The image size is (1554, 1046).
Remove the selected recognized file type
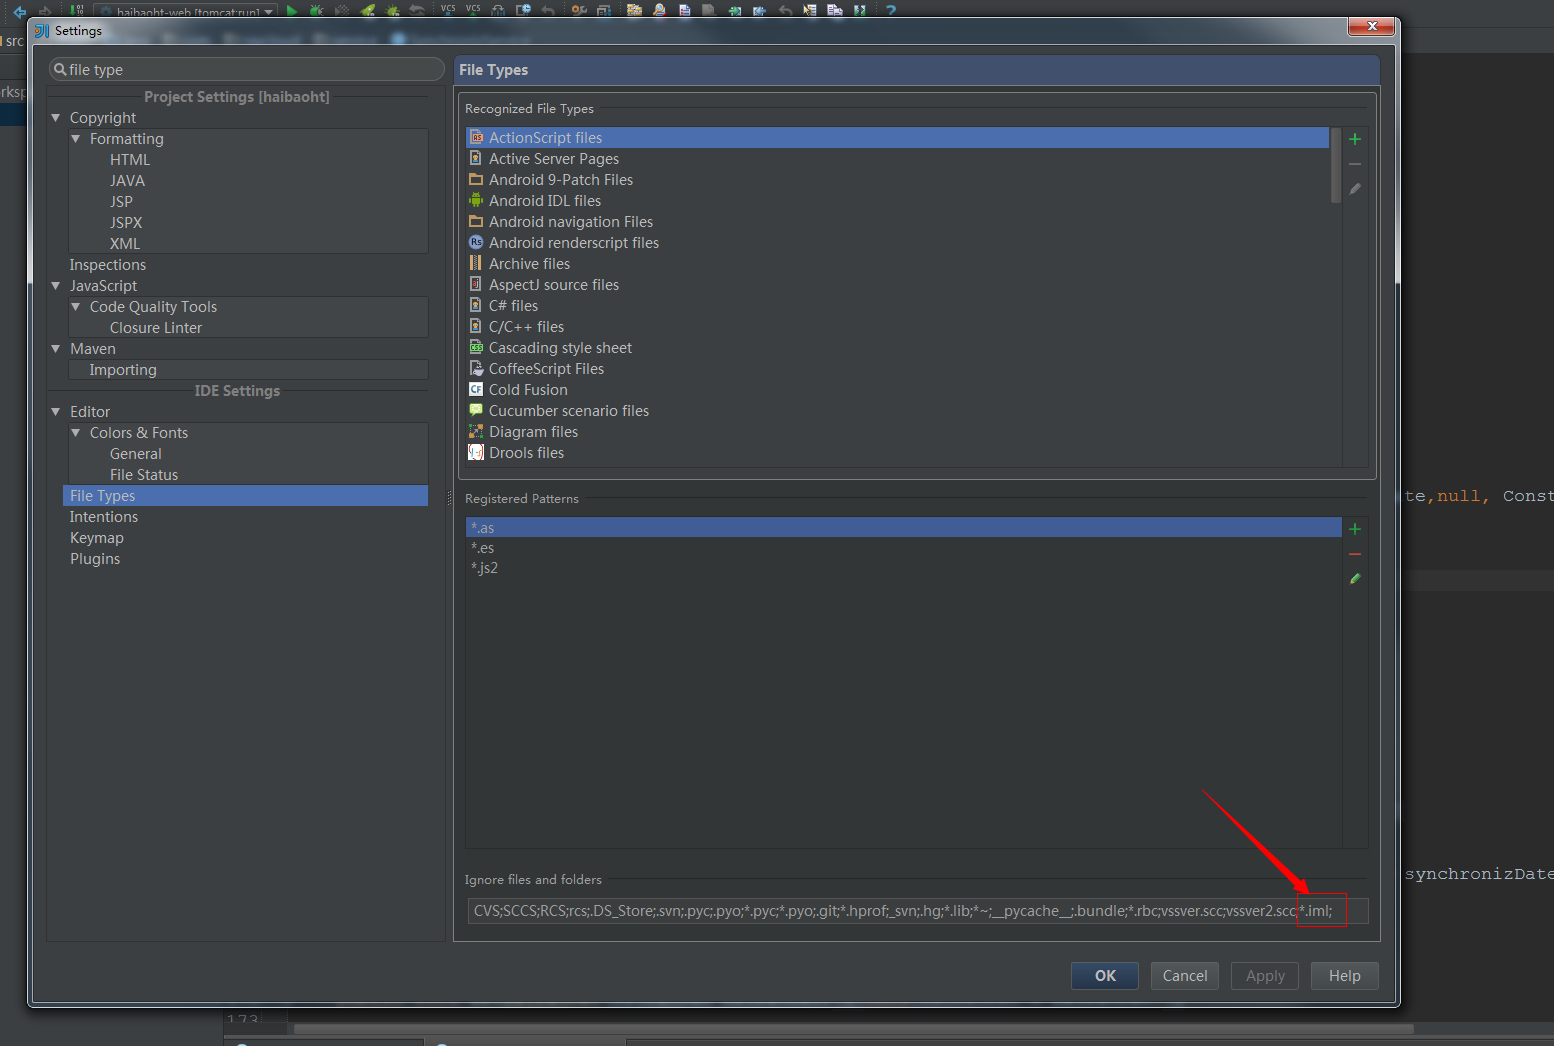(1355, 164)
